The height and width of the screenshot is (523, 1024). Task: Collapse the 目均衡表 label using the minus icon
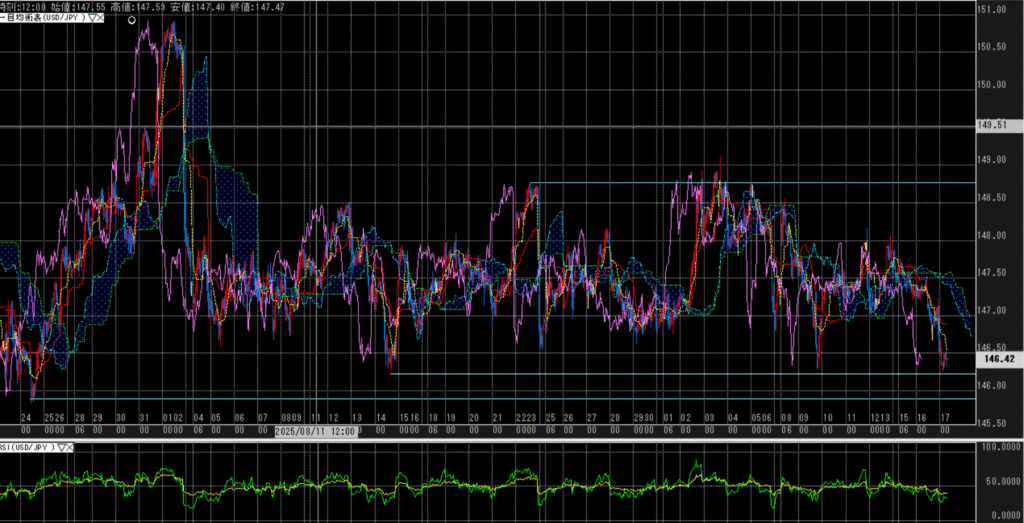(3, 19)
